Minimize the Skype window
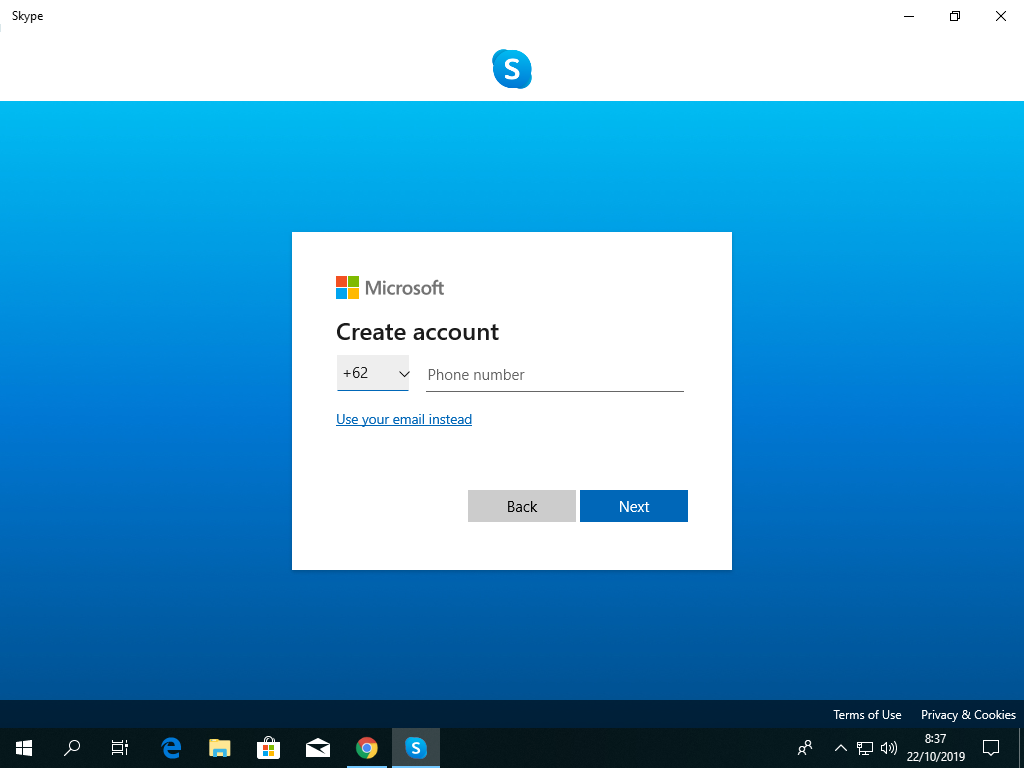The height and width of the screenshot is (768, 1024). [x=908, y=16]
